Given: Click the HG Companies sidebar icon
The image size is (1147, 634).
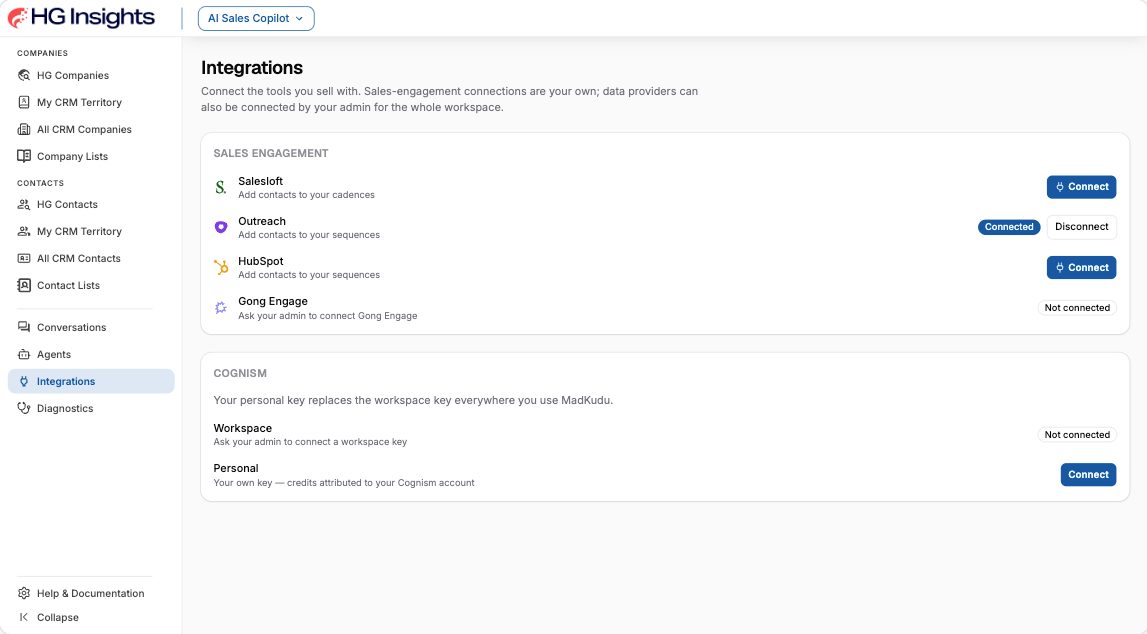Looking at the screenshot, I should coord(24,75).
